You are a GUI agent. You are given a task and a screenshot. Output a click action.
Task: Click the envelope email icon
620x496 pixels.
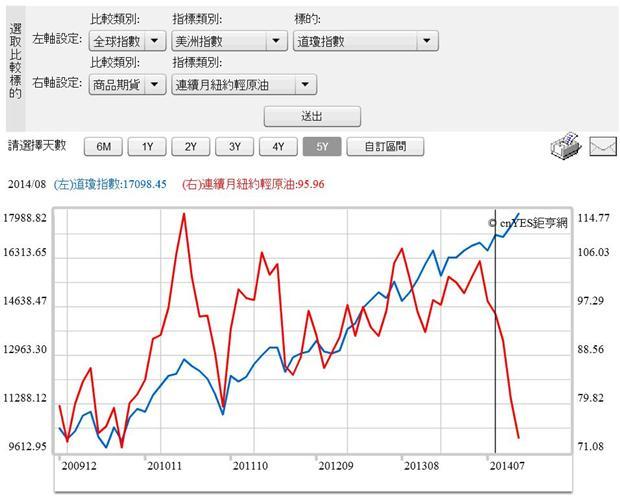(603, 146)
